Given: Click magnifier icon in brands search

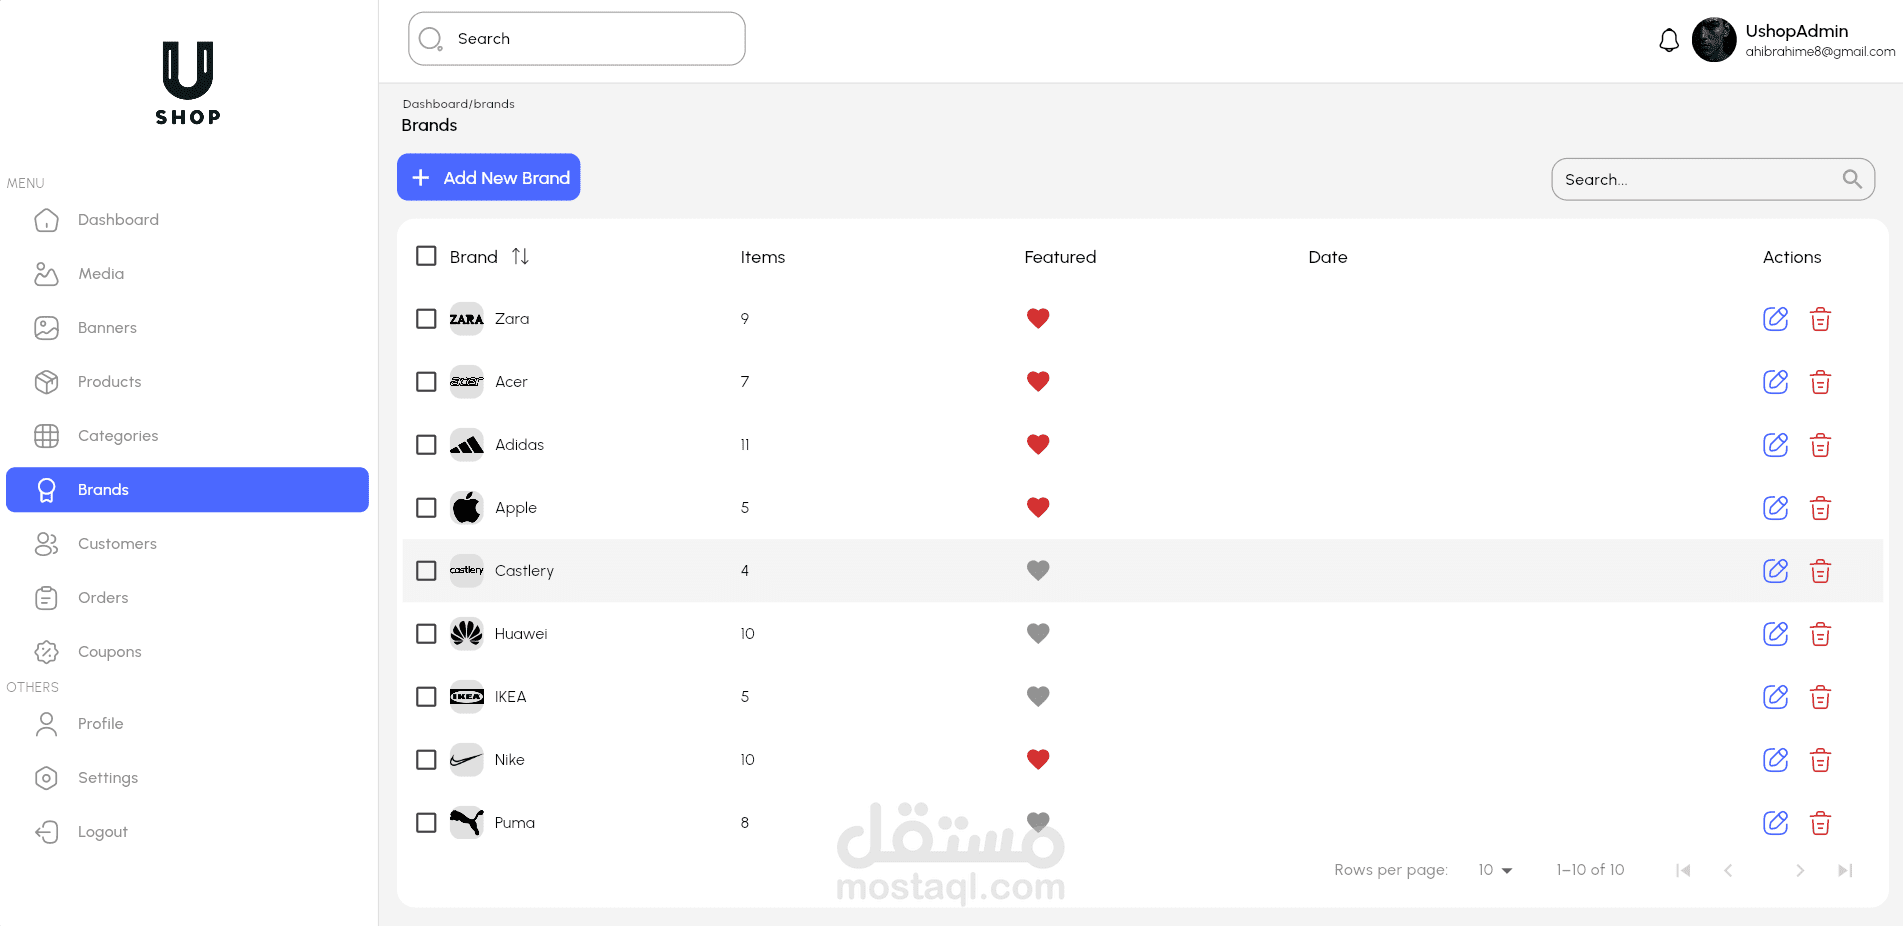Looking at the screenshot, I should coord(1852,179).
